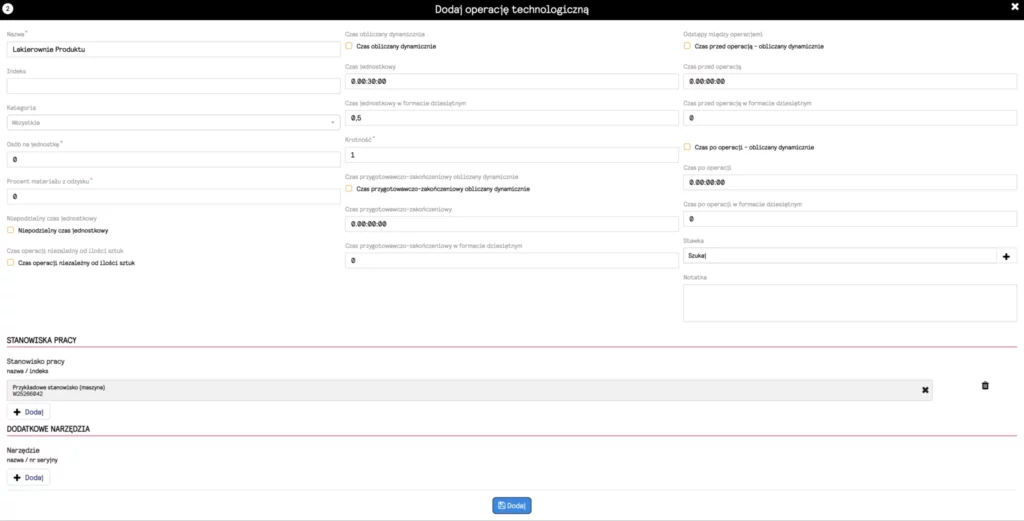Enable Czas obliczany dynamicznie checkbox

[349, 46]
